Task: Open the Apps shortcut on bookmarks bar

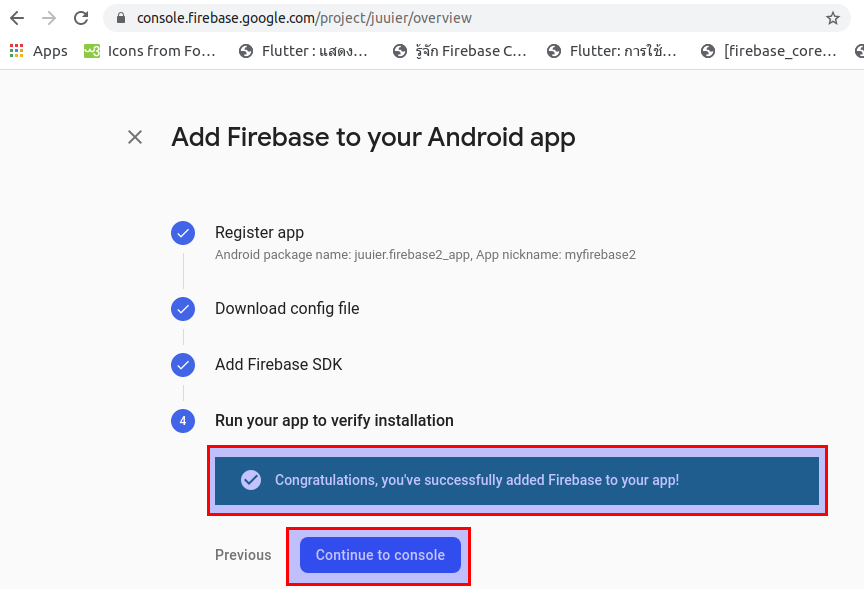Action: pyautogui.click(x=38, y=50)
